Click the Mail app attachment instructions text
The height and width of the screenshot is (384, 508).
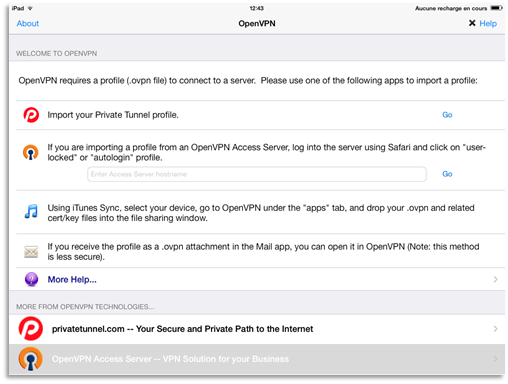263,252
